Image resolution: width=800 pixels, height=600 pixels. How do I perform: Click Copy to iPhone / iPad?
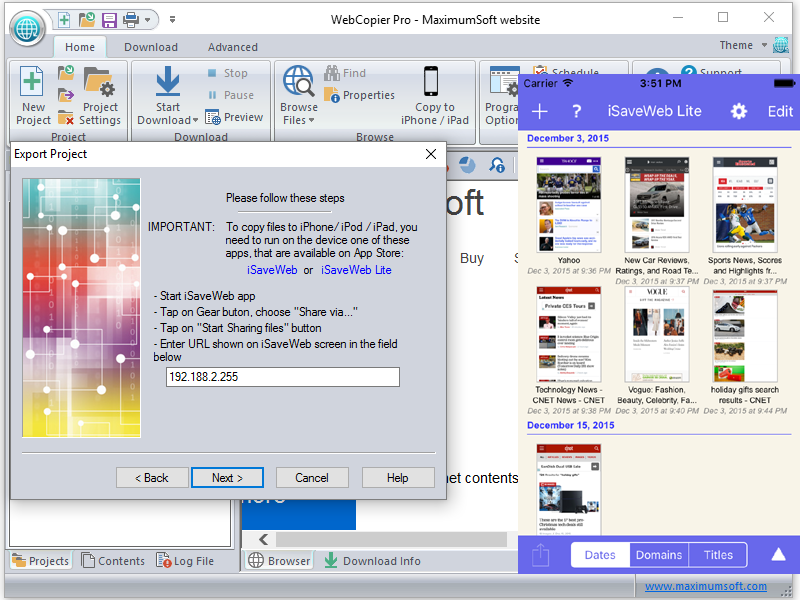pyautogui.click(x=434, y=95)
